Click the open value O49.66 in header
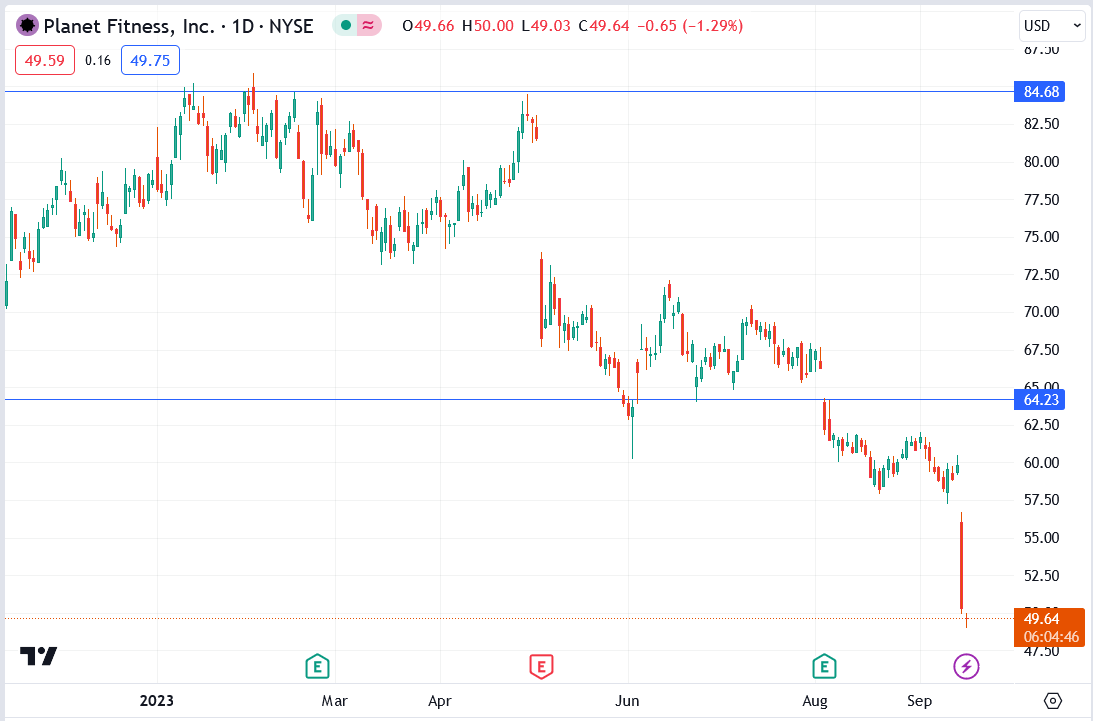The width and height of the screenshot is (1093, 721). [x=428, y=26]
